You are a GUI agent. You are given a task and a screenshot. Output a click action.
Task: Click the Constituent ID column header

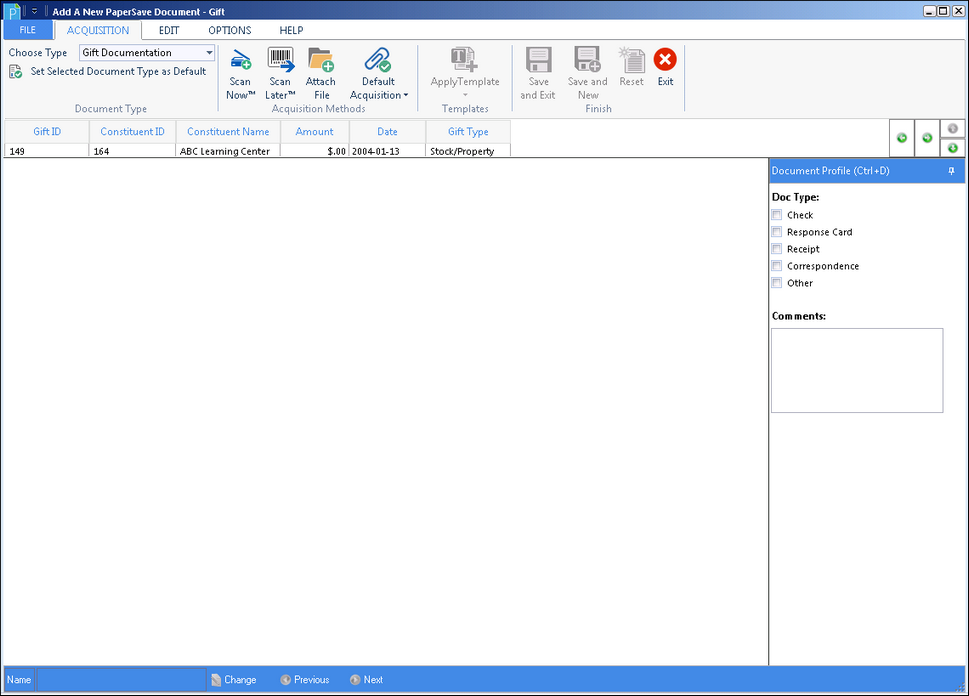point(132,132)
